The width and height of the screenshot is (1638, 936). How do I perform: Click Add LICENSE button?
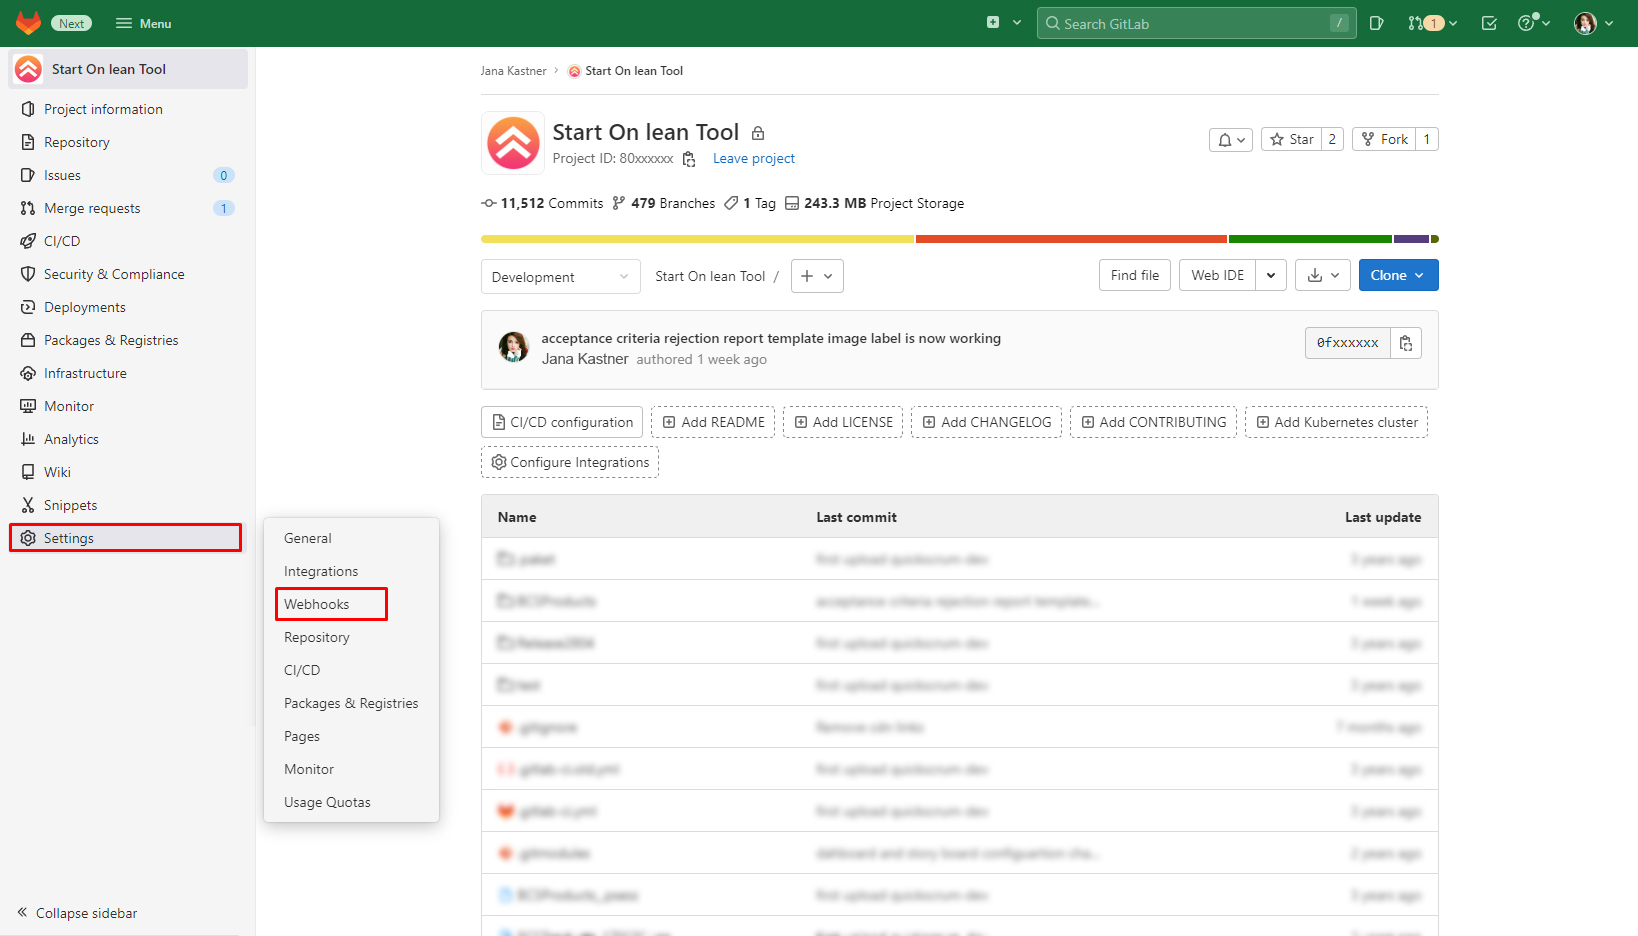coord(843,422)
